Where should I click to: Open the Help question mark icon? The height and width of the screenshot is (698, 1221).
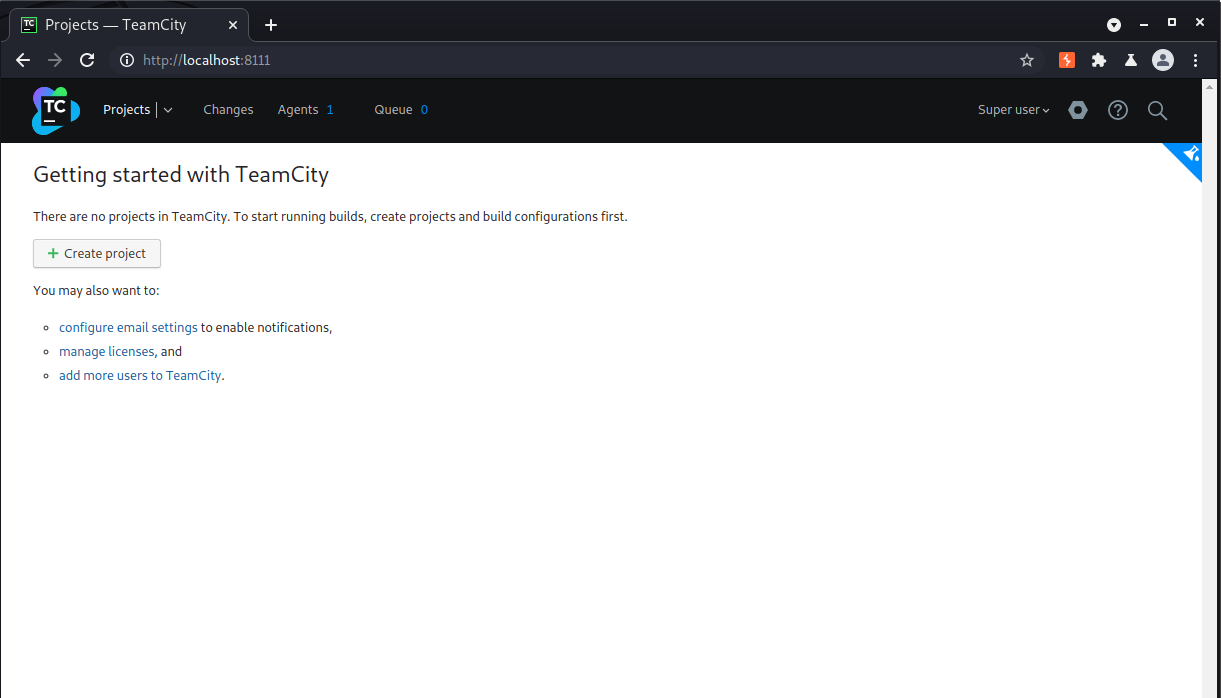(1118, 110)
